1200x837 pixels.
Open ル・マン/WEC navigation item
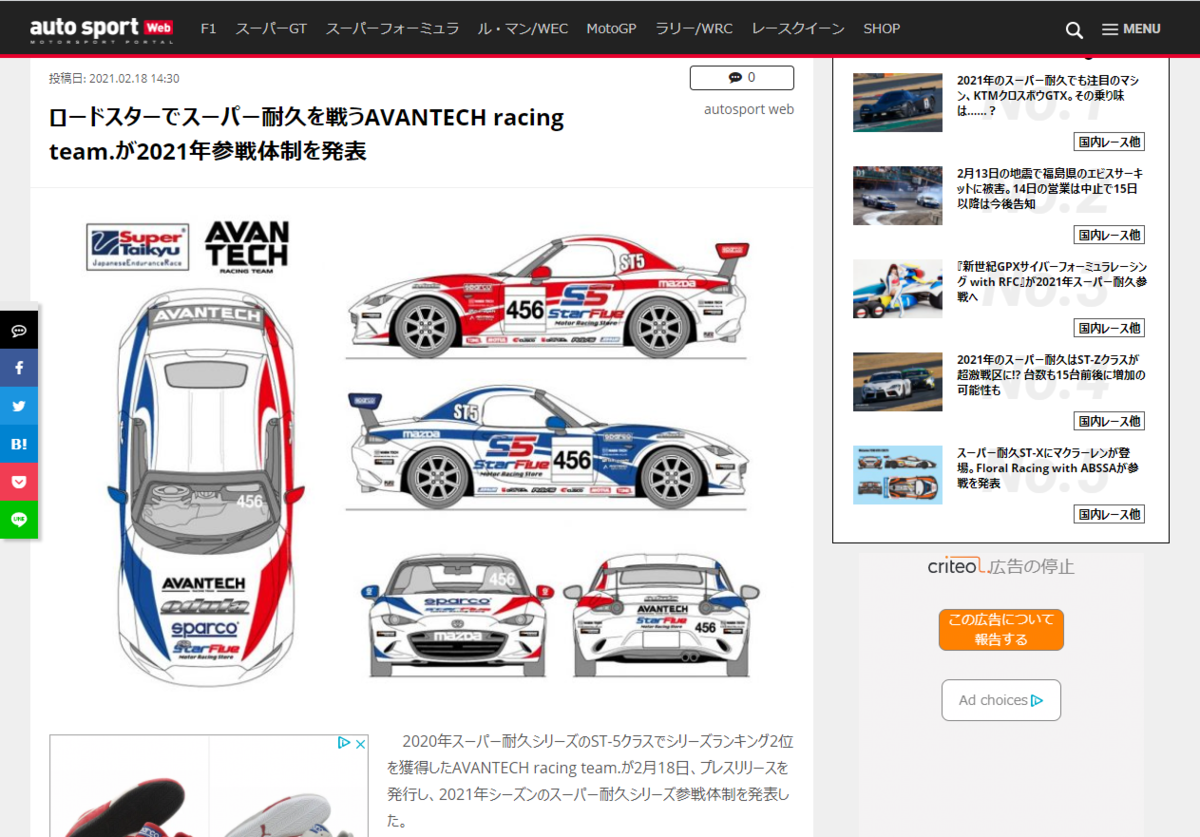click(x=523, y=29)
